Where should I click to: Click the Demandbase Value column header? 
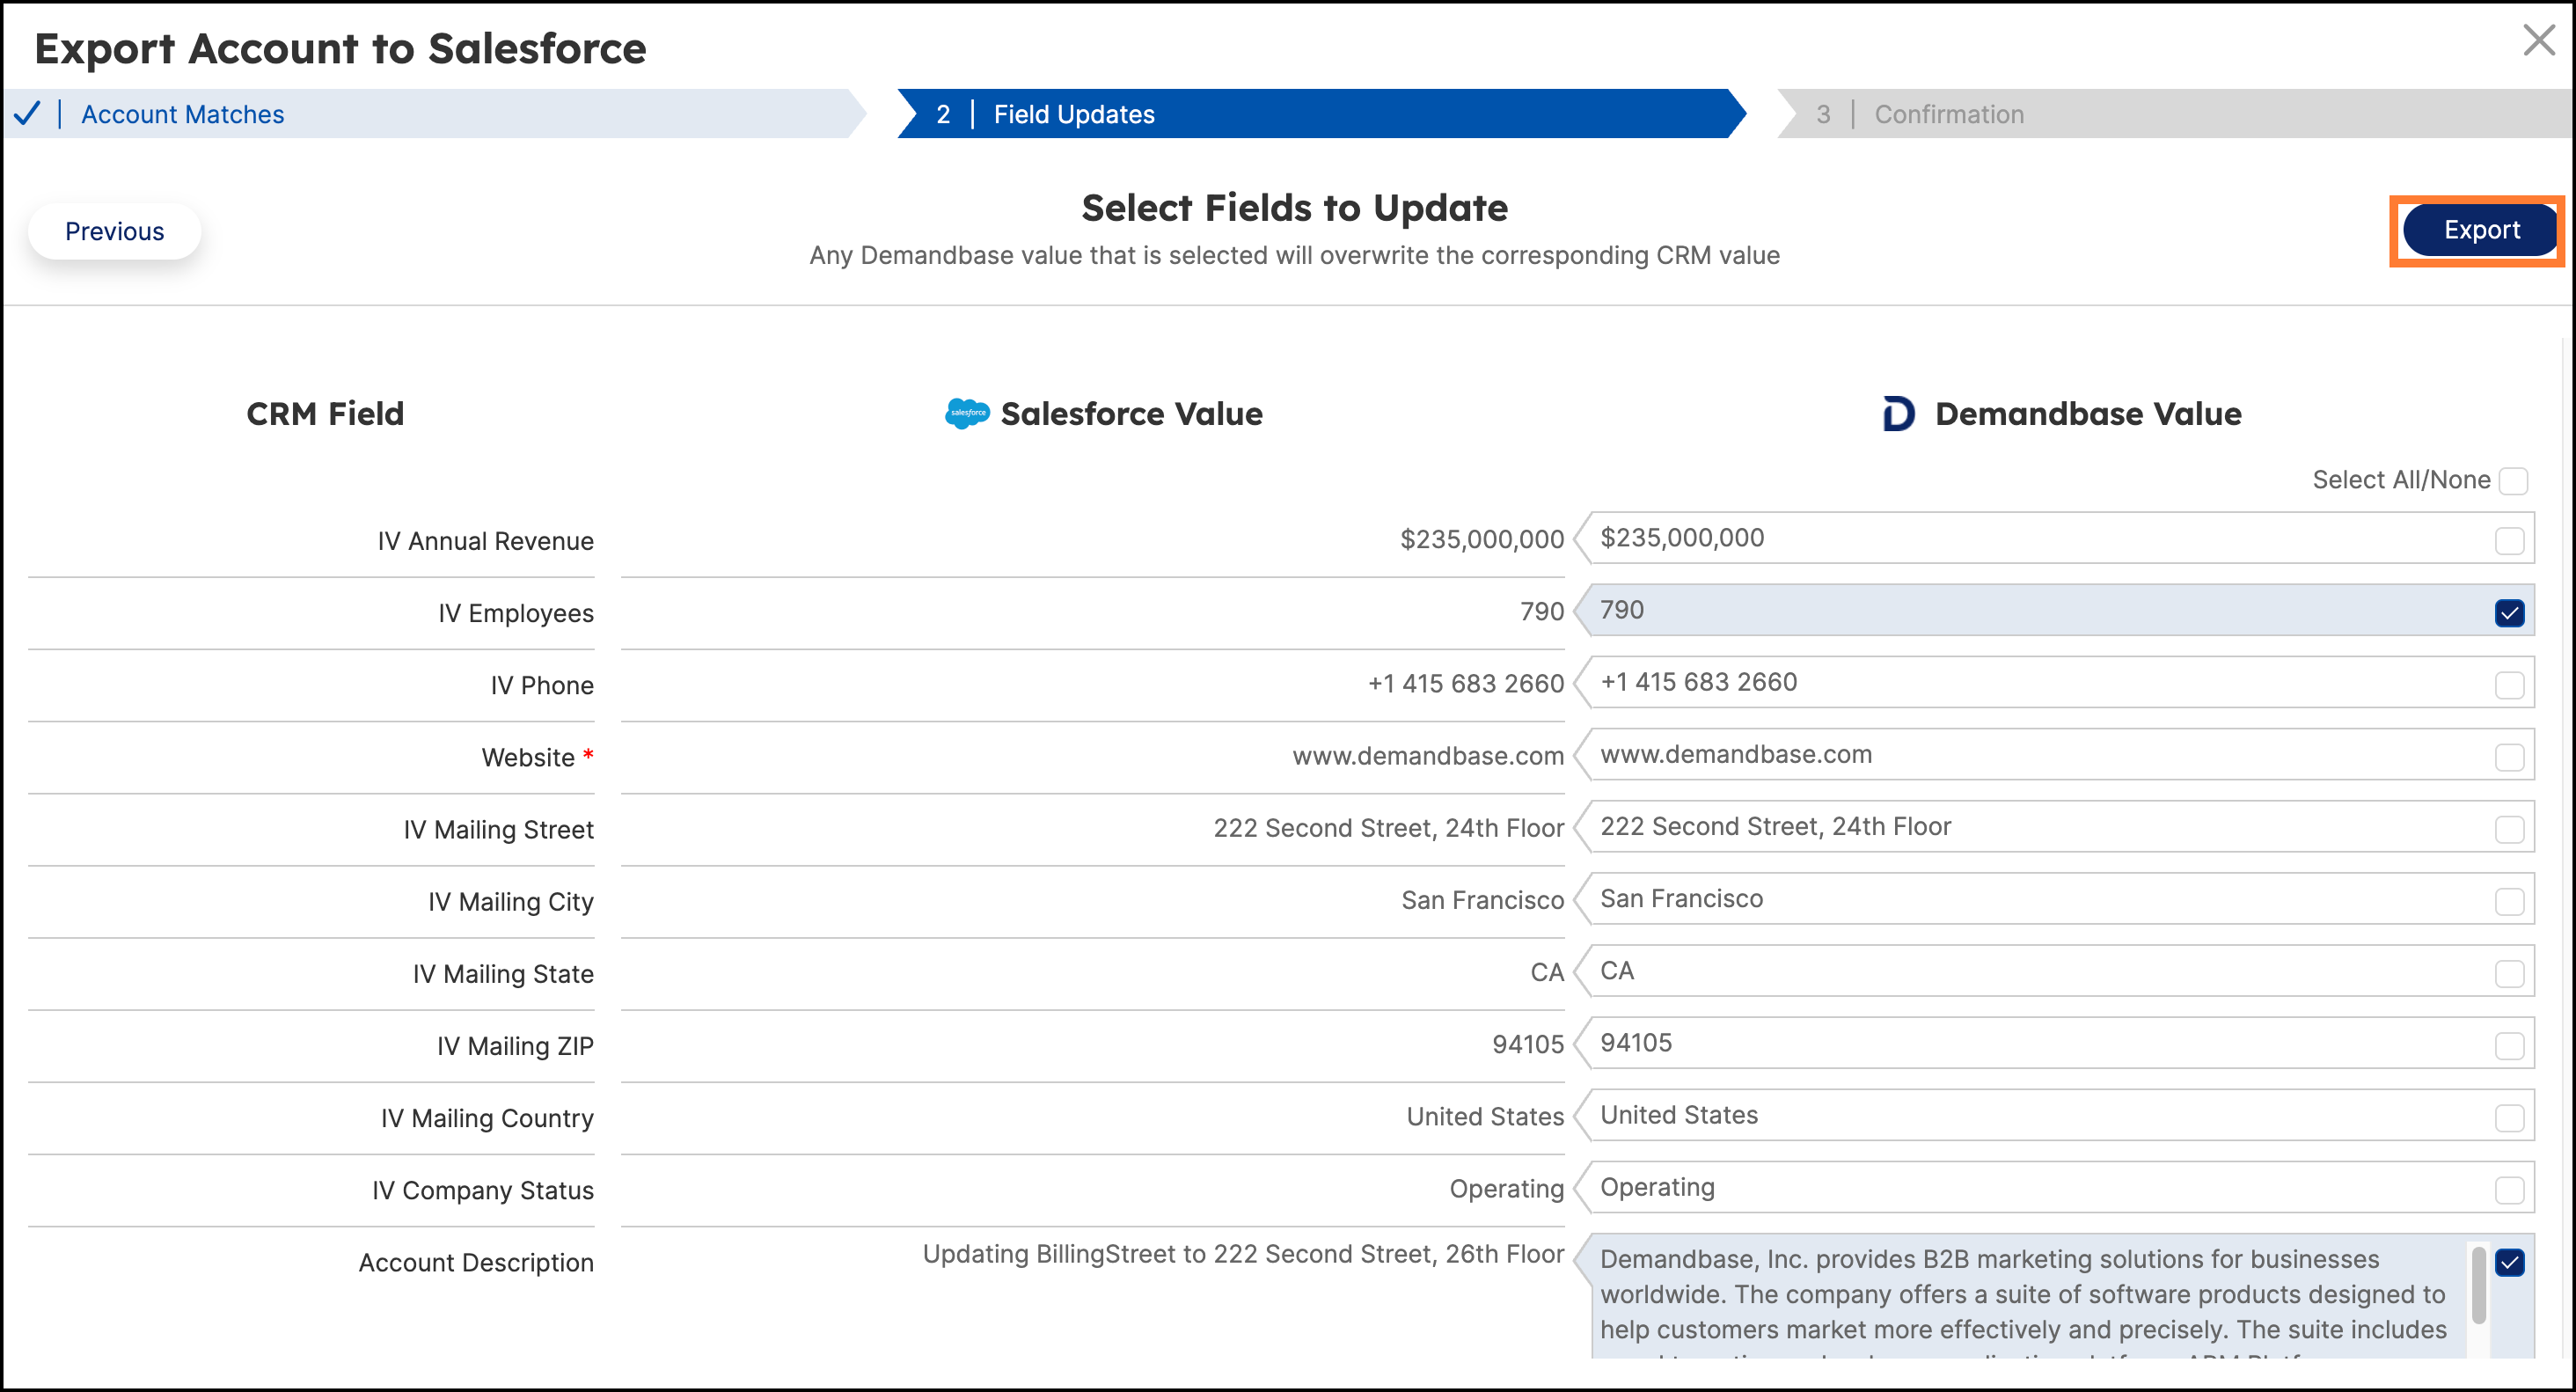pyautogui.click(x=2088, y=414)
